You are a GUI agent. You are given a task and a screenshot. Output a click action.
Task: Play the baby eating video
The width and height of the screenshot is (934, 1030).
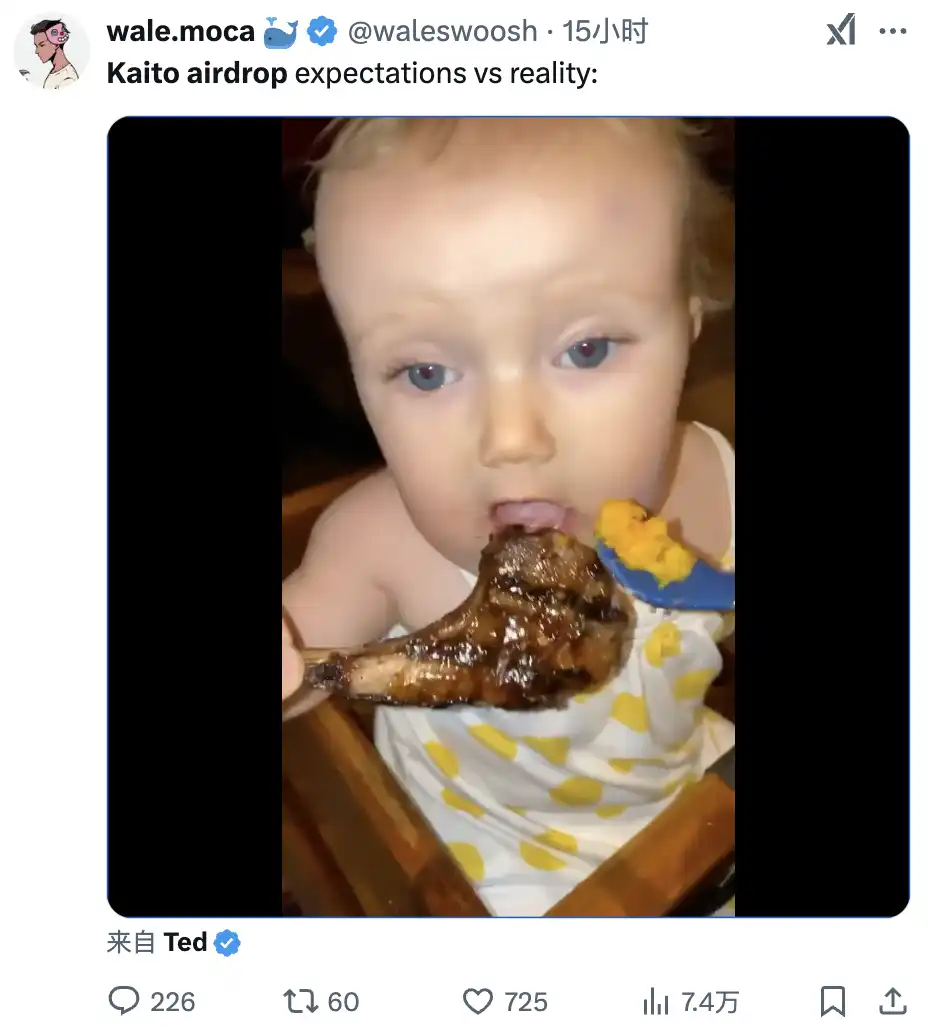click(508, 516)
